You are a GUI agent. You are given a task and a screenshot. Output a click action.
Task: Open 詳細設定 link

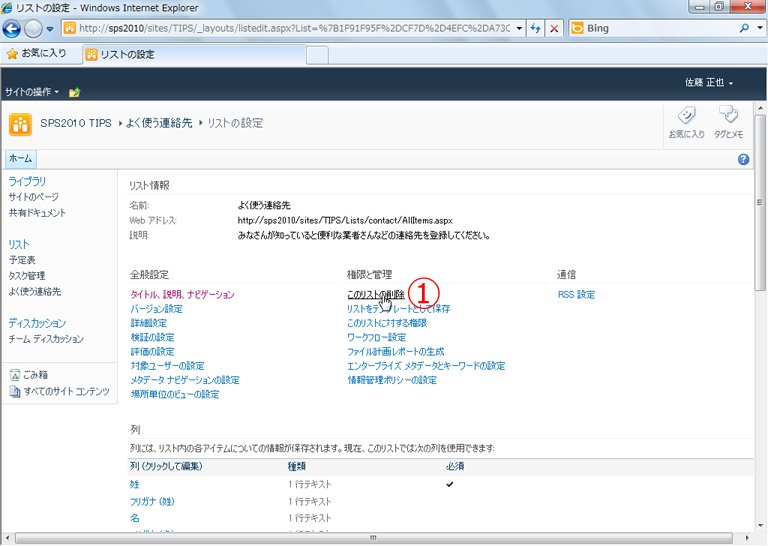(x=148, y=323)
